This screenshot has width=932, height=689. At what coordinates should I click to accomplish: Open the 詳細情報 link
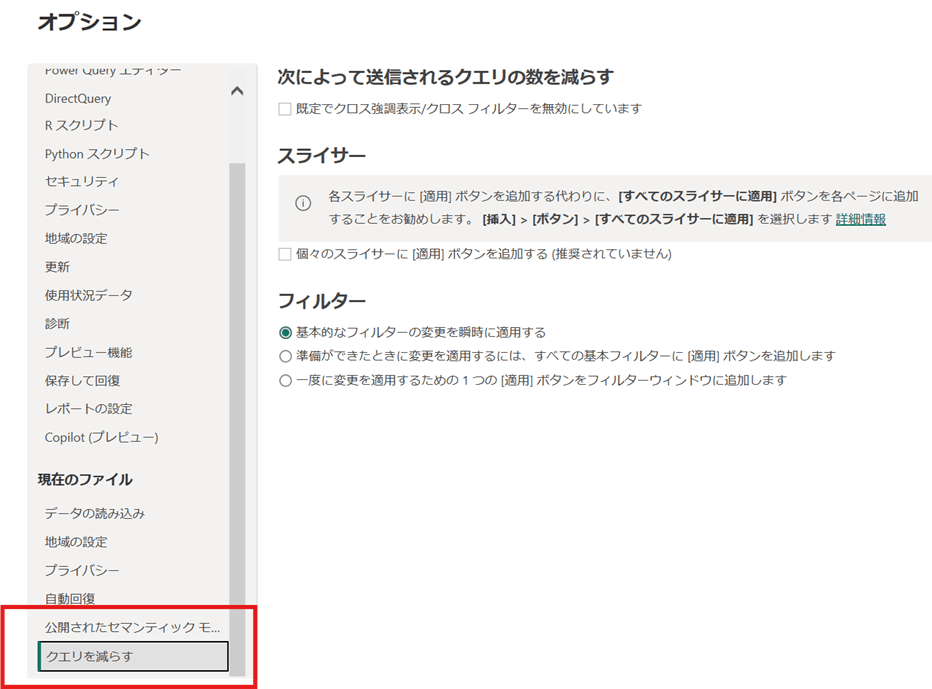860,219
